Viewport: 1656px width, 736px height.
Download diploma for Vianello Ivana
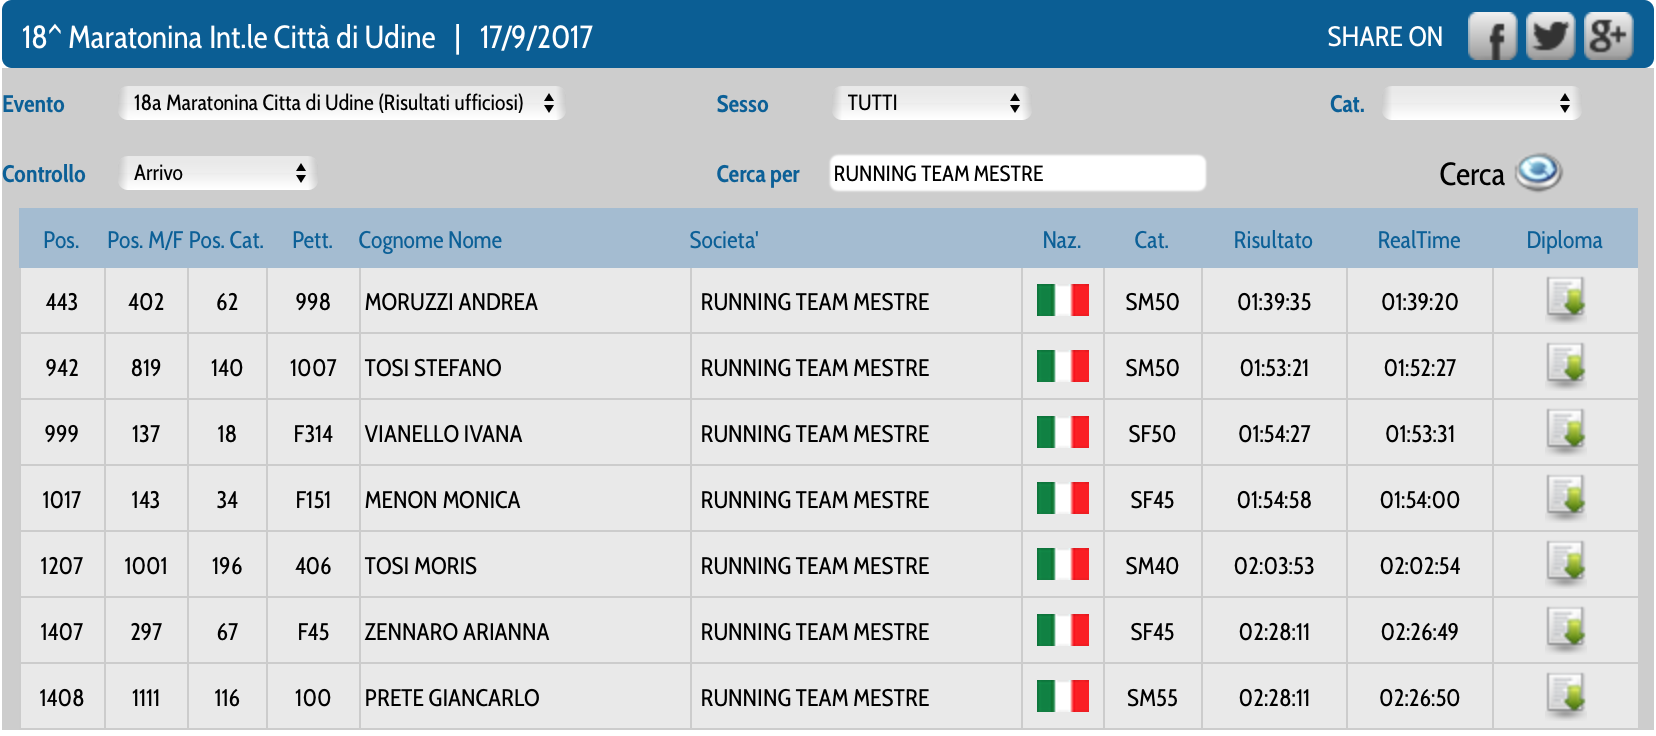(x=1565, y=432)
